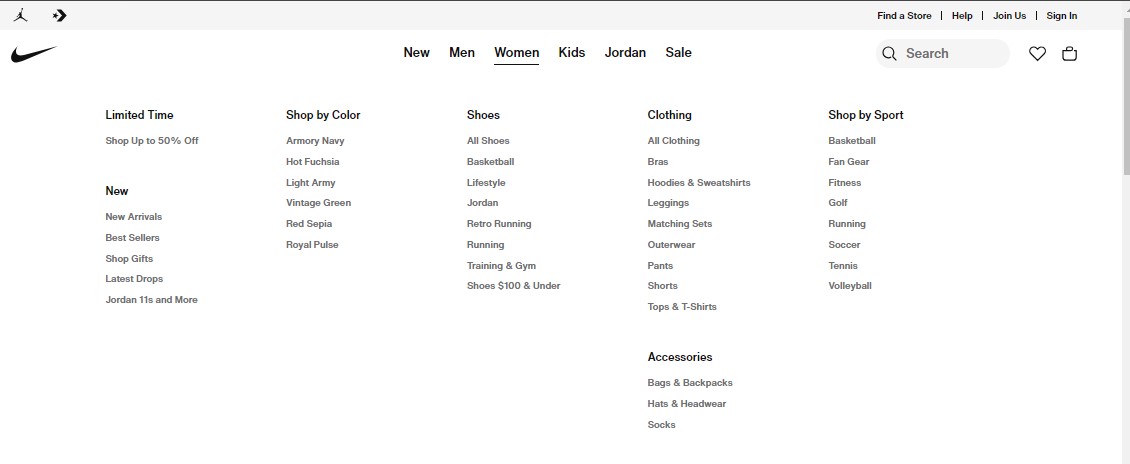View Latest Drops

pyautogui.click(x=134, y=279)
